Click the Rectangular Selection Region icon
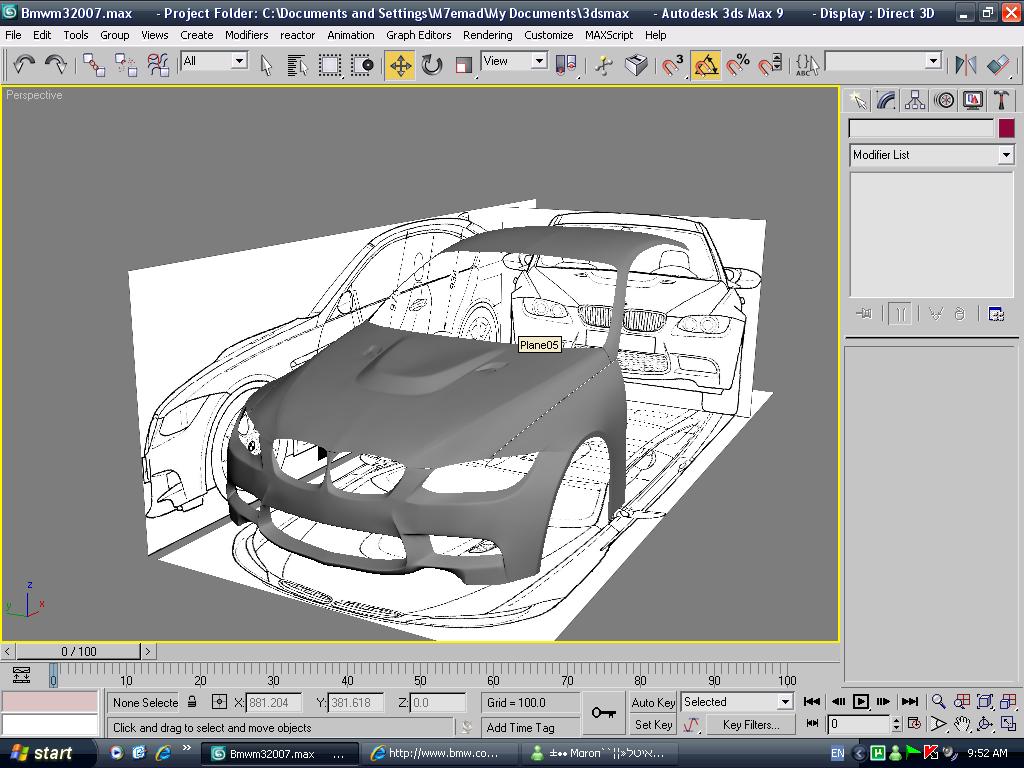This screenshot has width=1024, height=768. coord(330,65)
